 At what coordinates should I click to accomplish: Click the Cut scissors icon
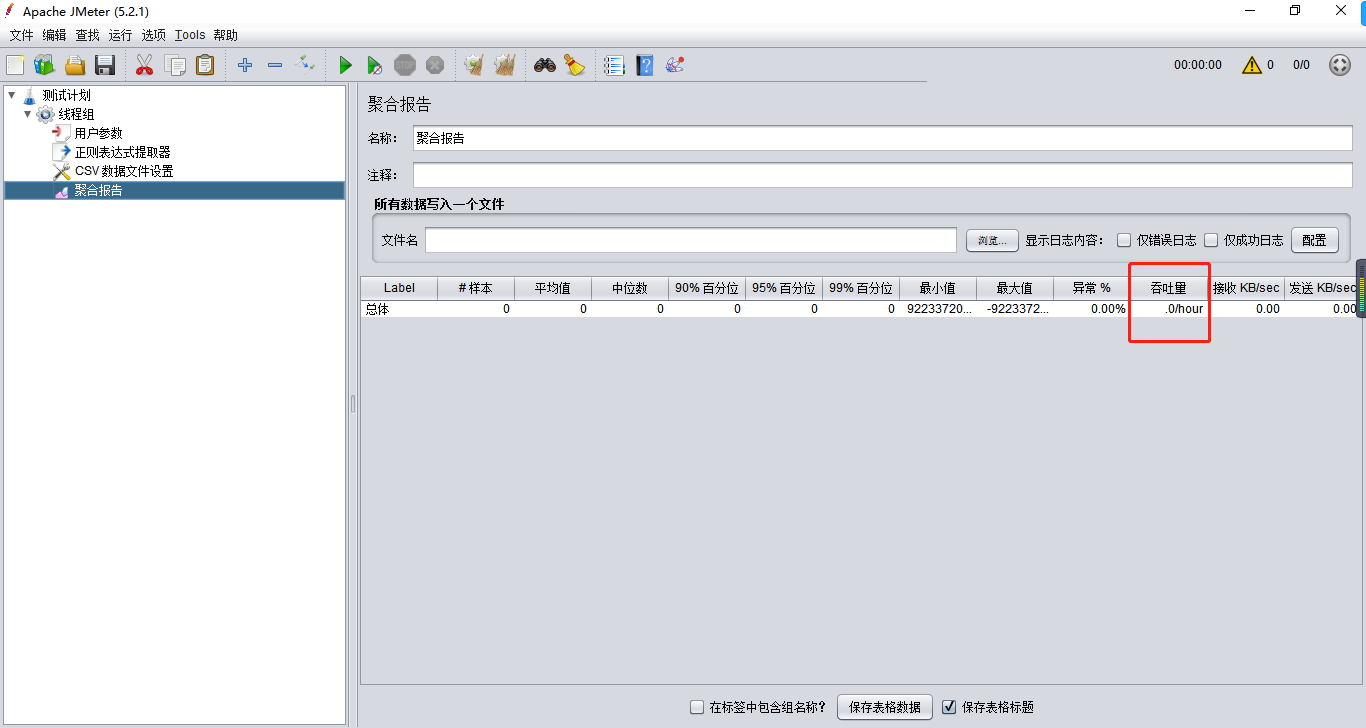pos(144,65)
